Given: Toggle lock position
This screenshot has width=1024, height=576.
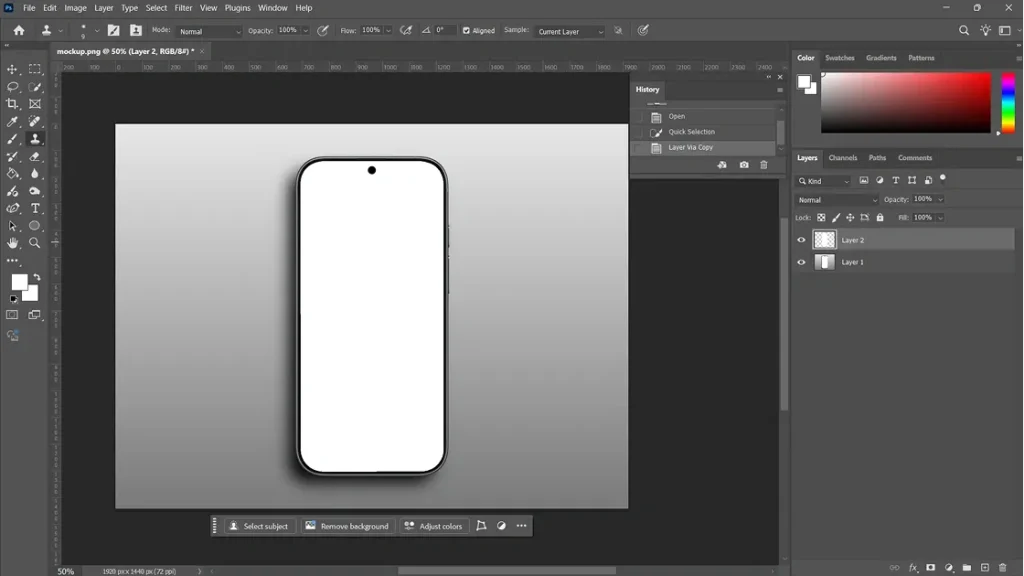Looking at the screenshot, I should click(850, 217).
